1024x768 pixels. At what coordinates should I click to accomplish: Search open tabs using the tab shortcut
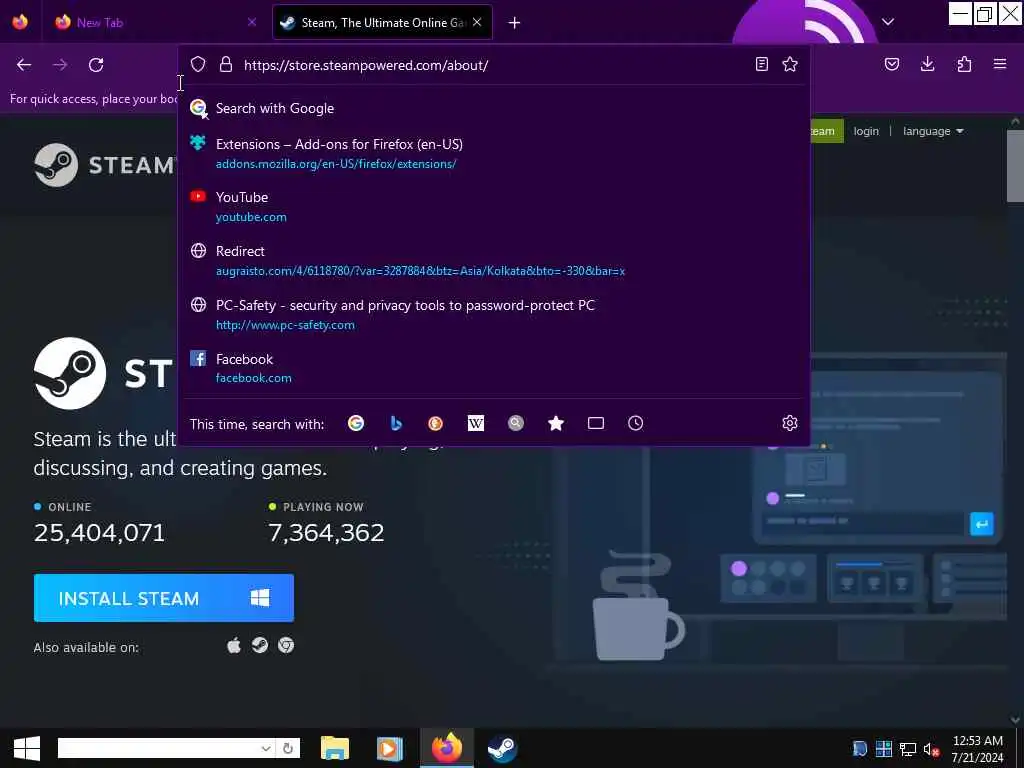coord(596,423)
